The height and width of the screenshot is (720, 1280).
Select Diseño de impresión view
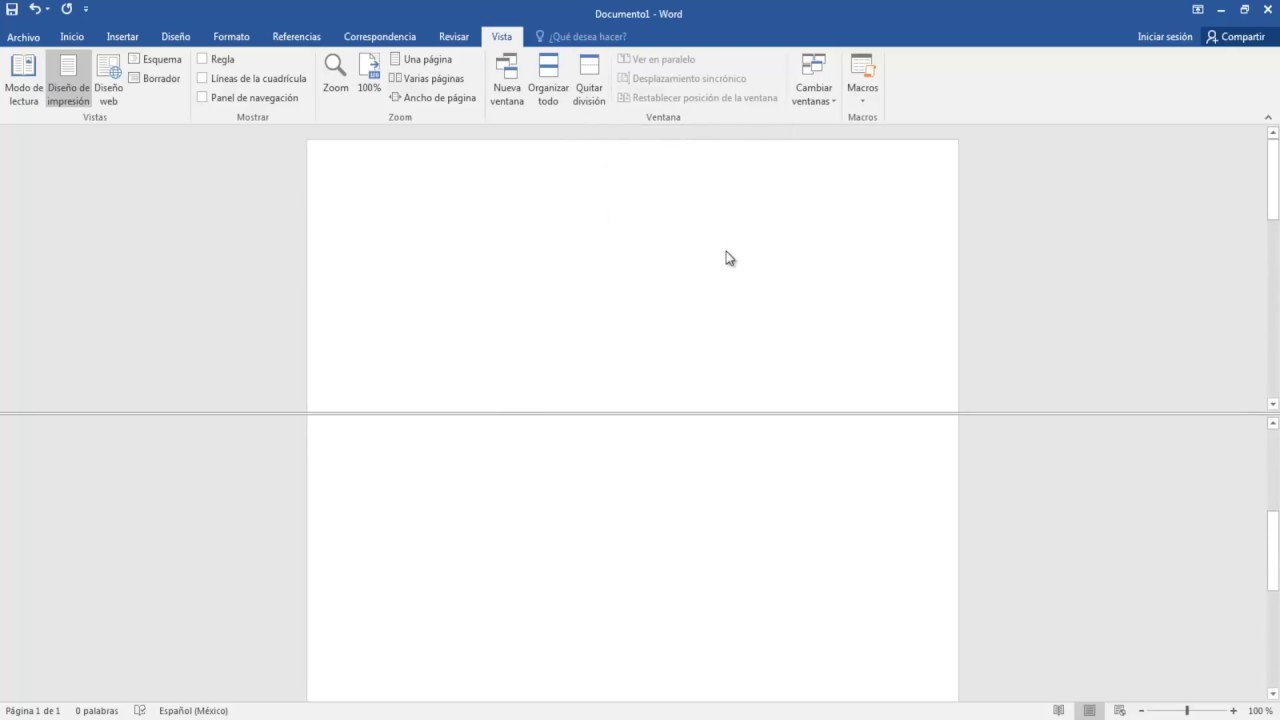tap(68, 80)
